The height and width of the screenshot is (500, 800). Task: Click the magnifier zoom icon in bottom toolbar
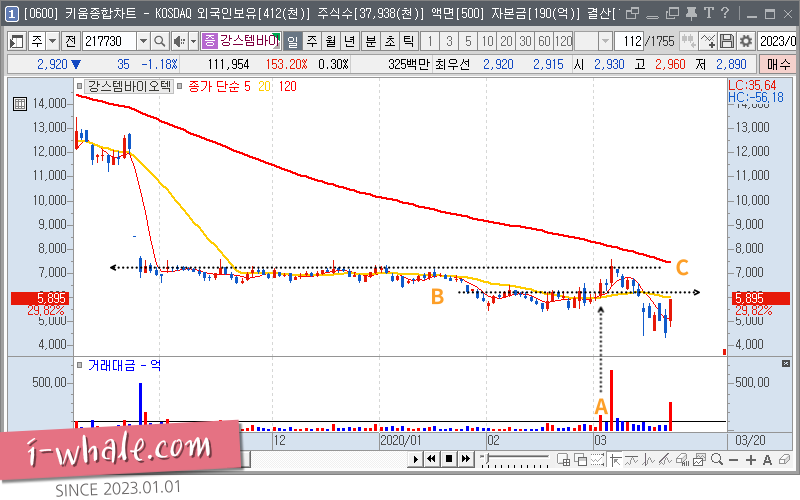point(717,460)
